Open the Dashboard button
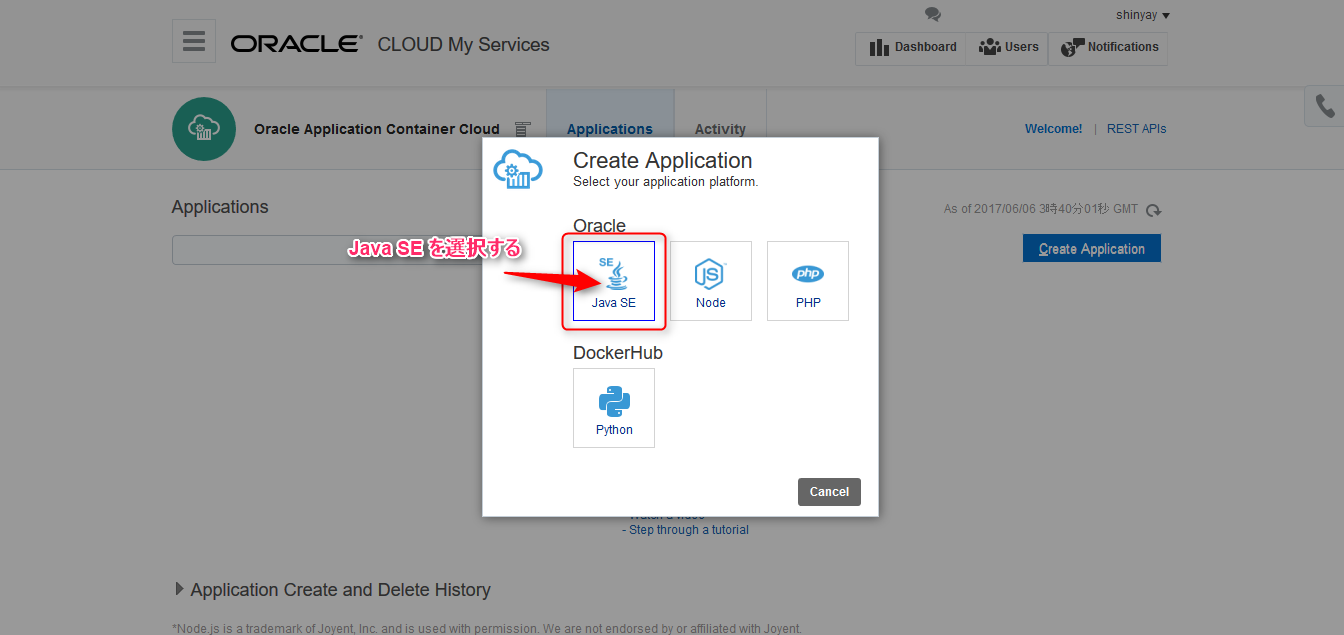Image resolution: width=1344 pixels, height=635 pixels. pyautogui.click(x=911, y=48)
